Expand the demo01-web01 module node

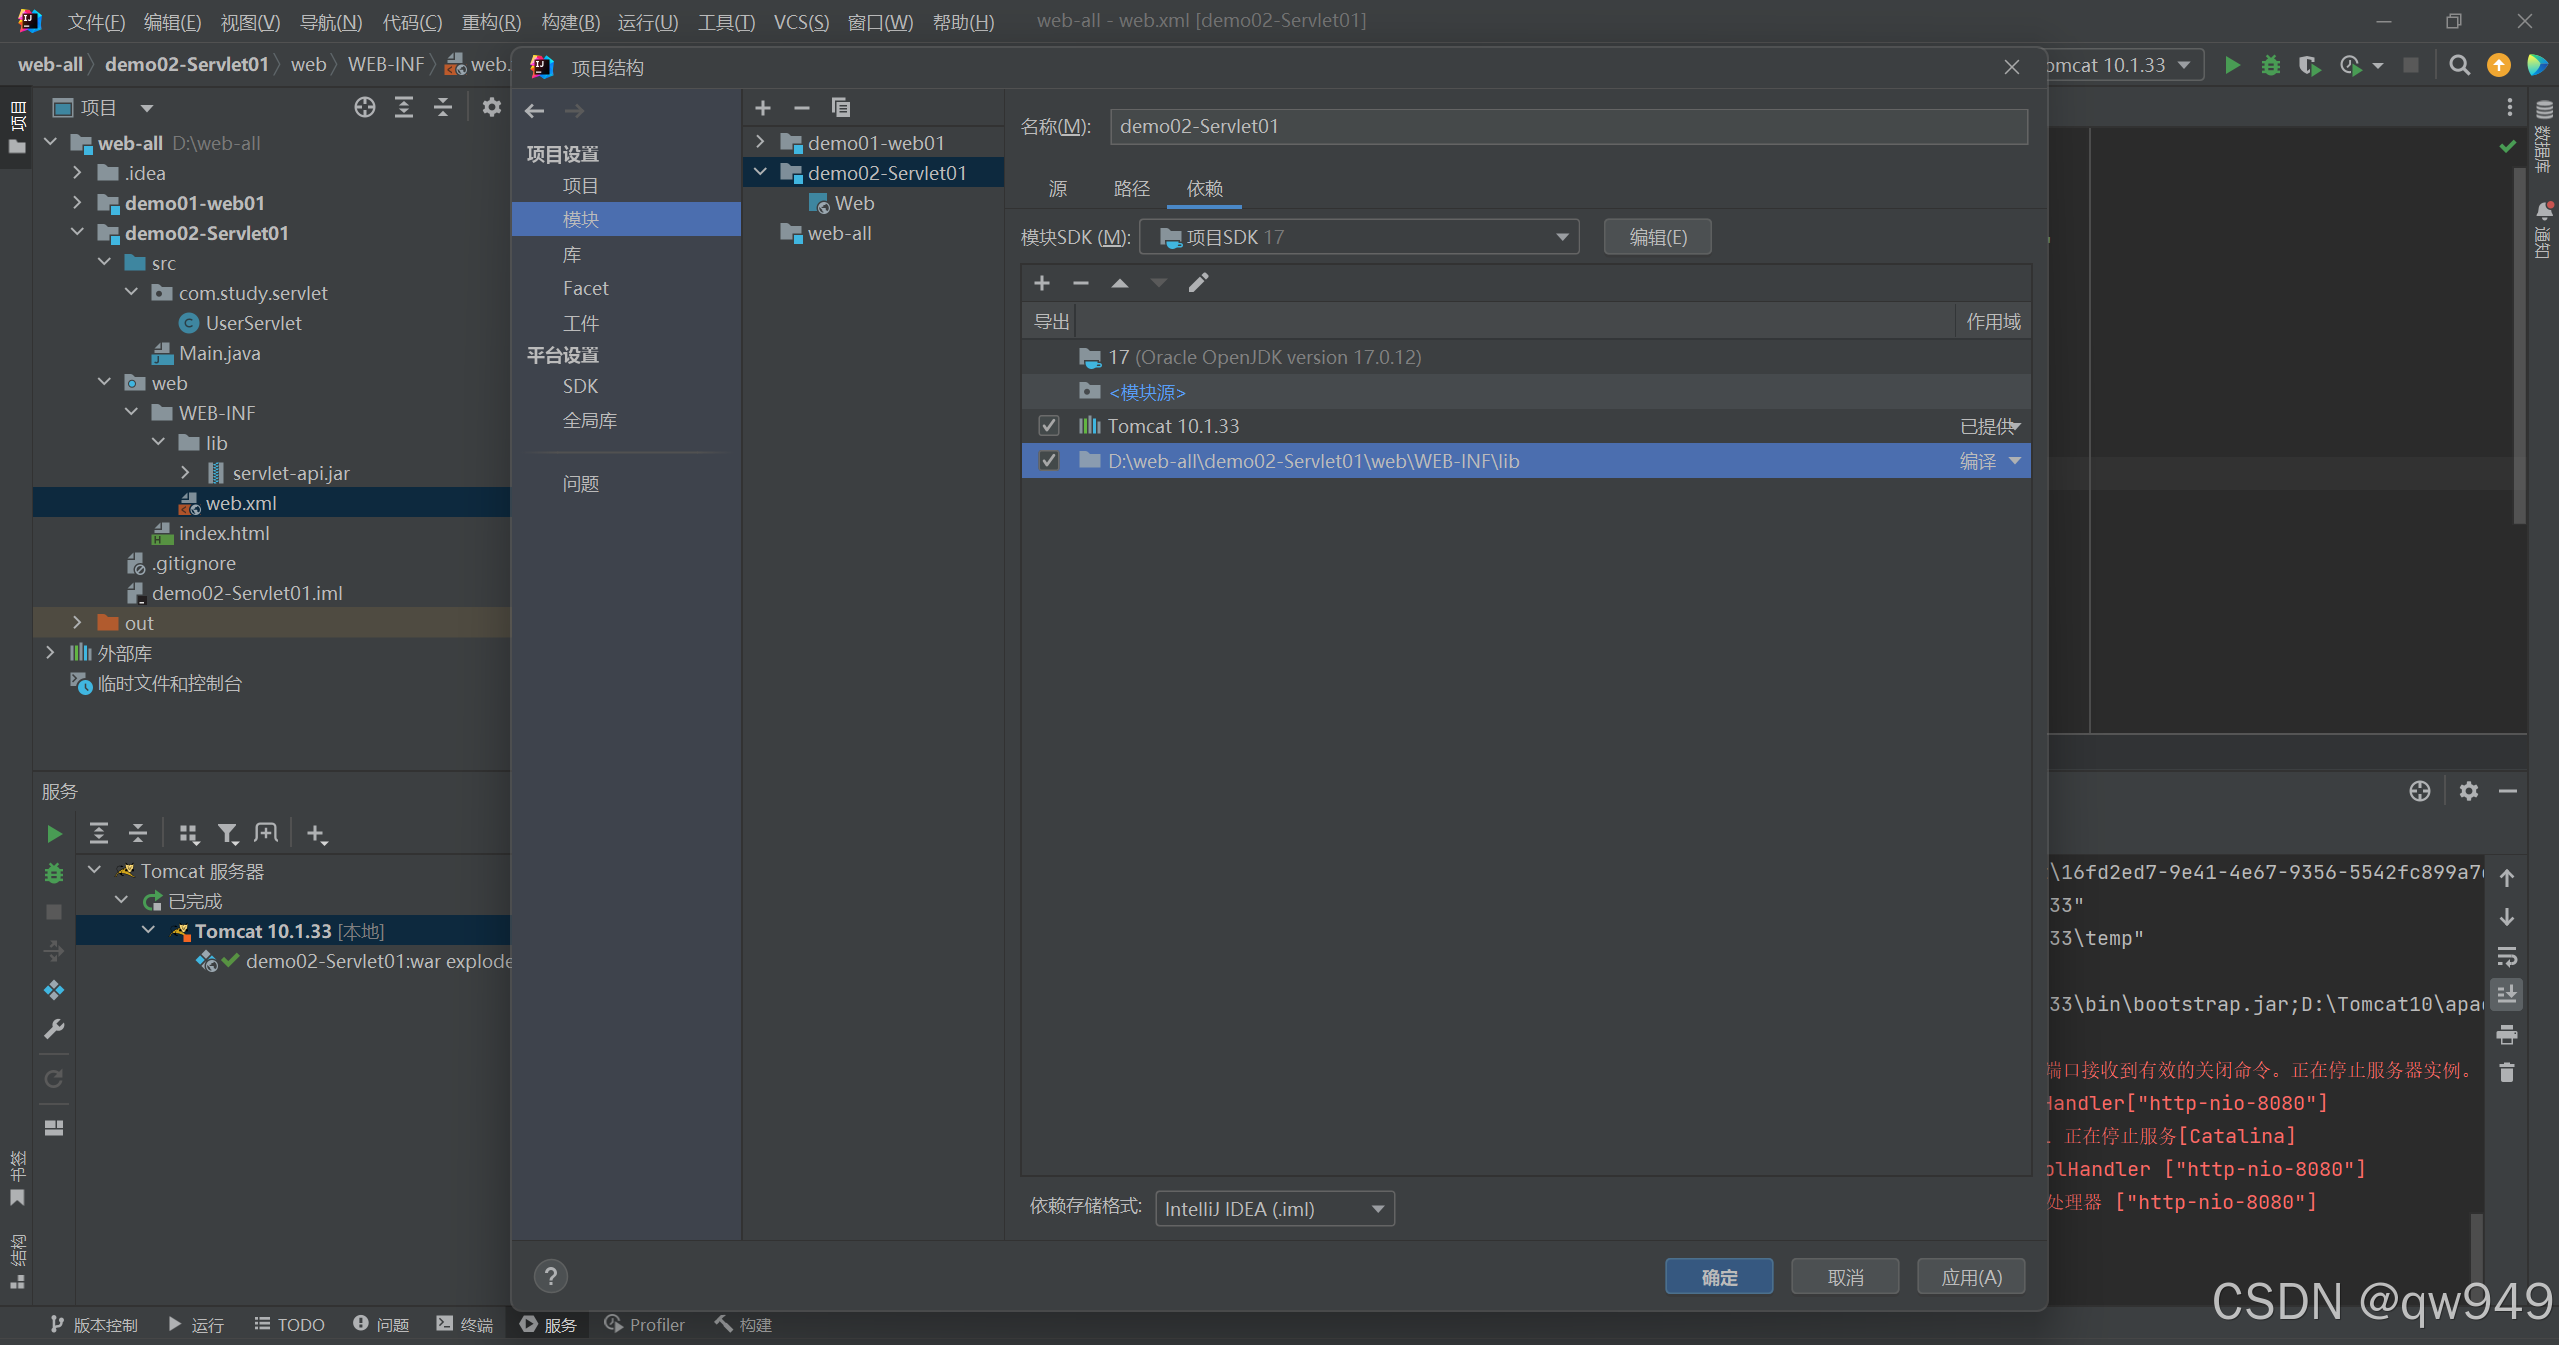point(761,142)
